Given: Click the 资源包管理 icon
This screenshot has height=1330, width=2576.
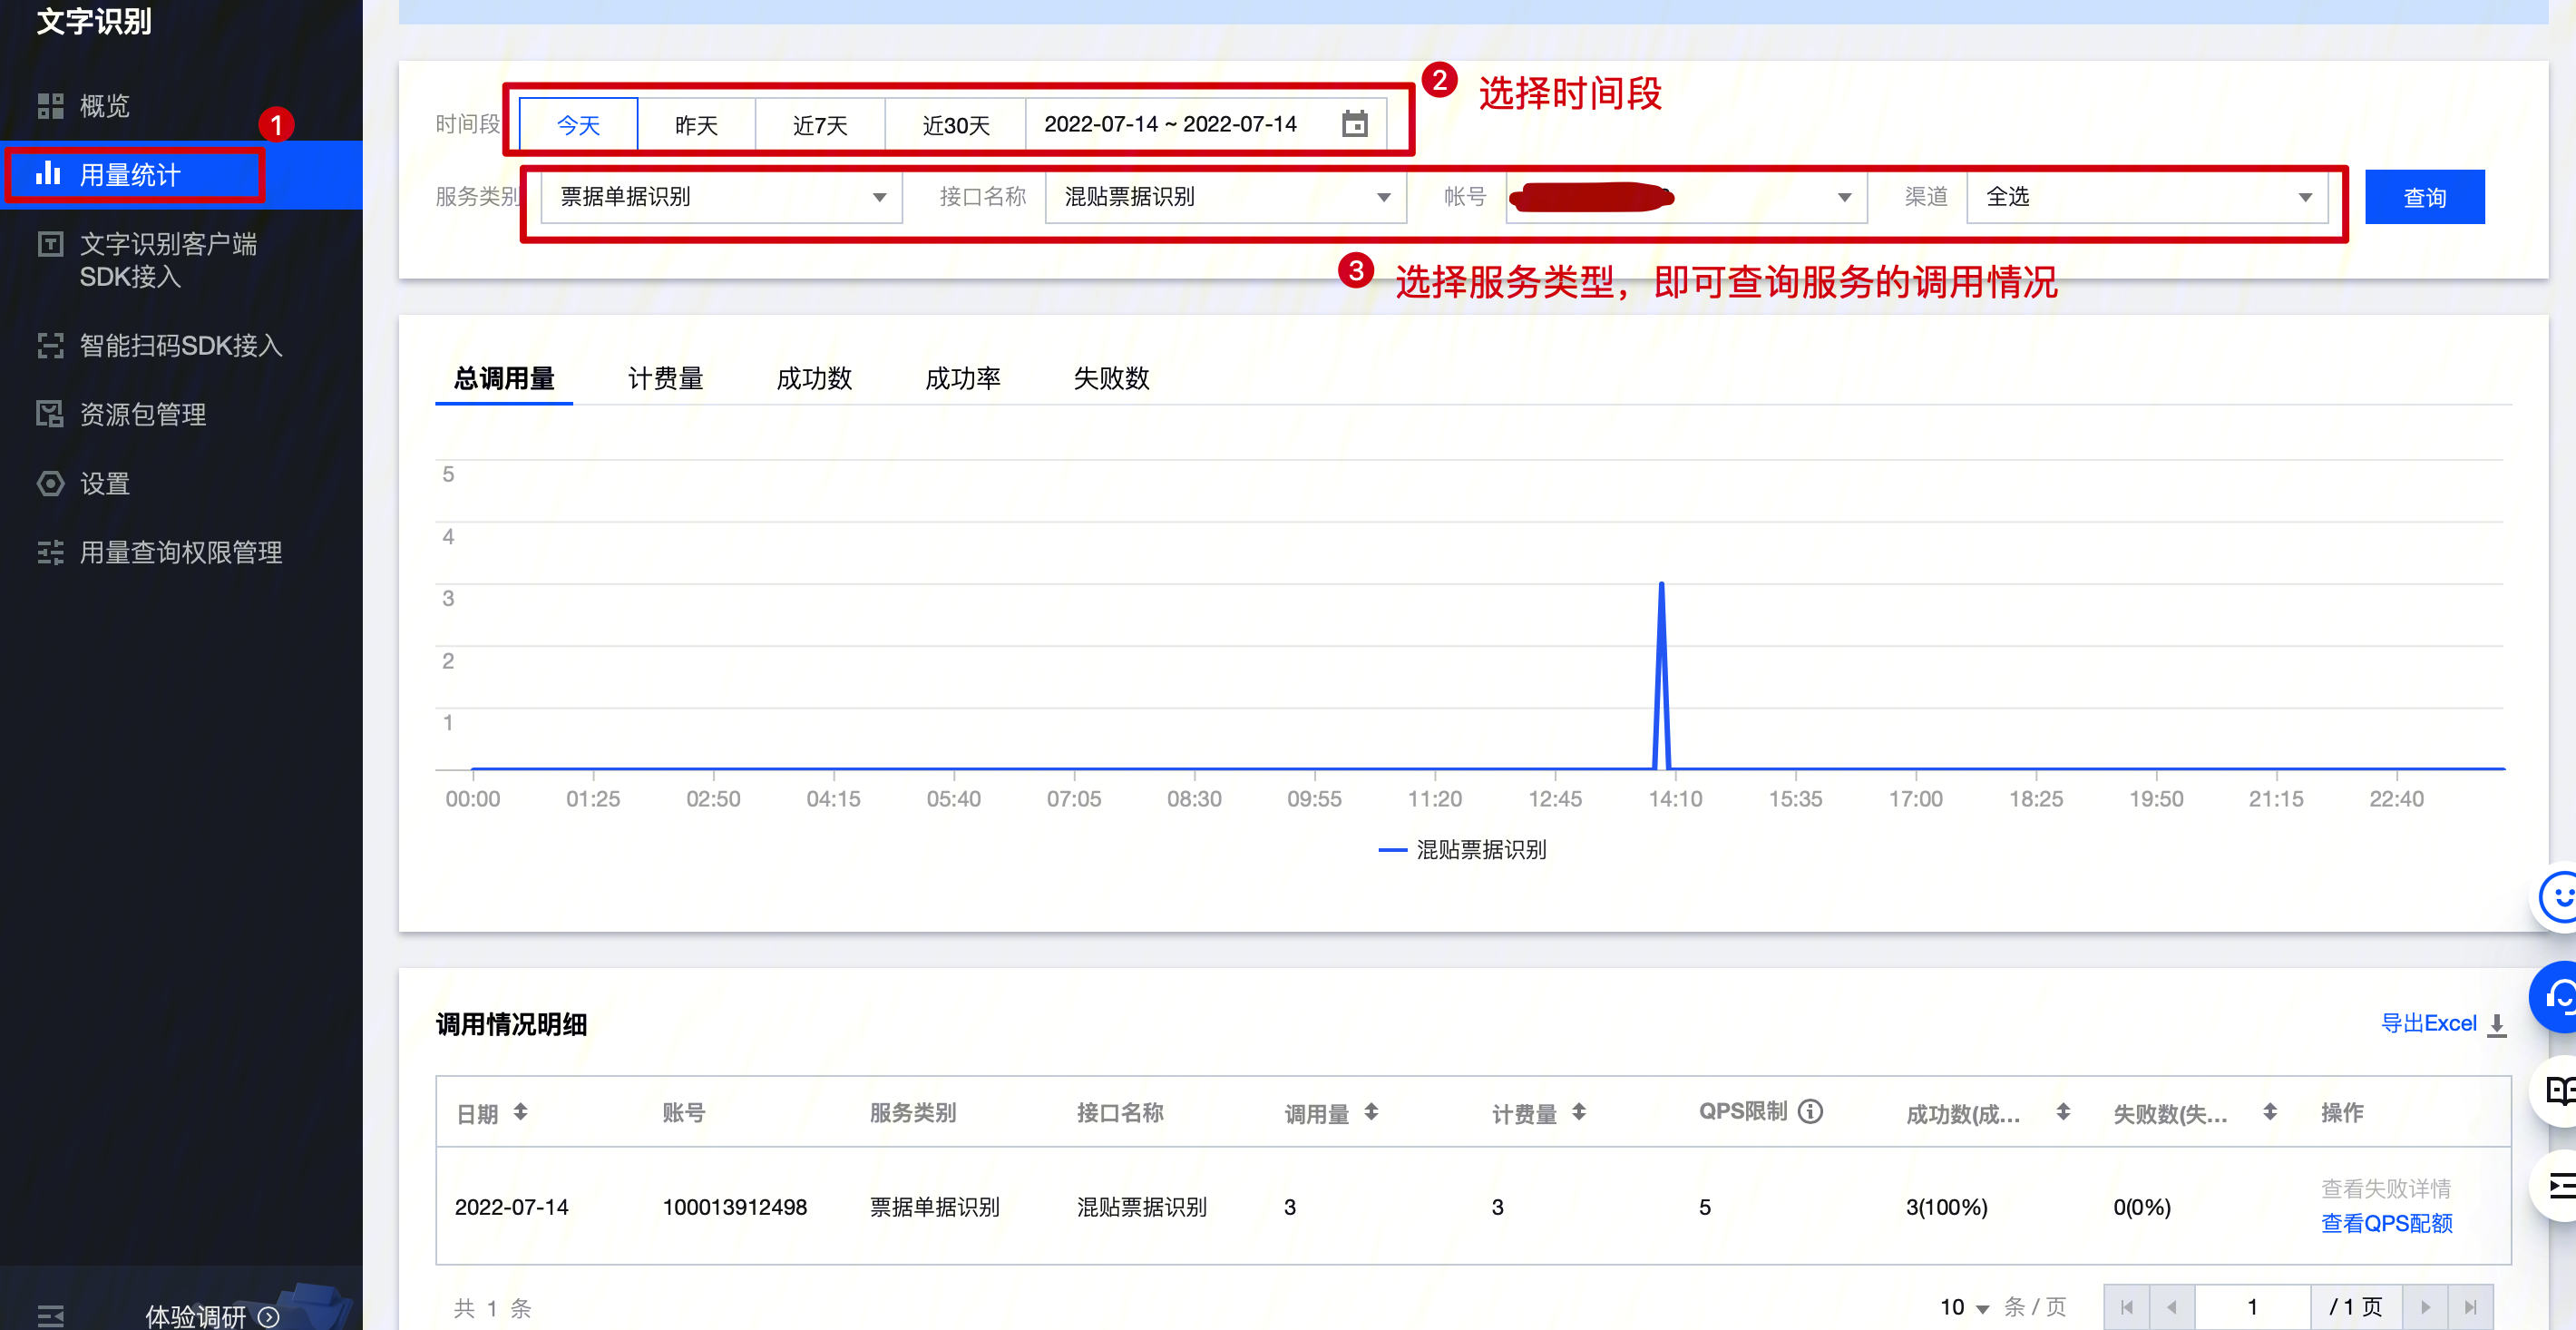Looking at the screenshot, I should pos(50,414).
